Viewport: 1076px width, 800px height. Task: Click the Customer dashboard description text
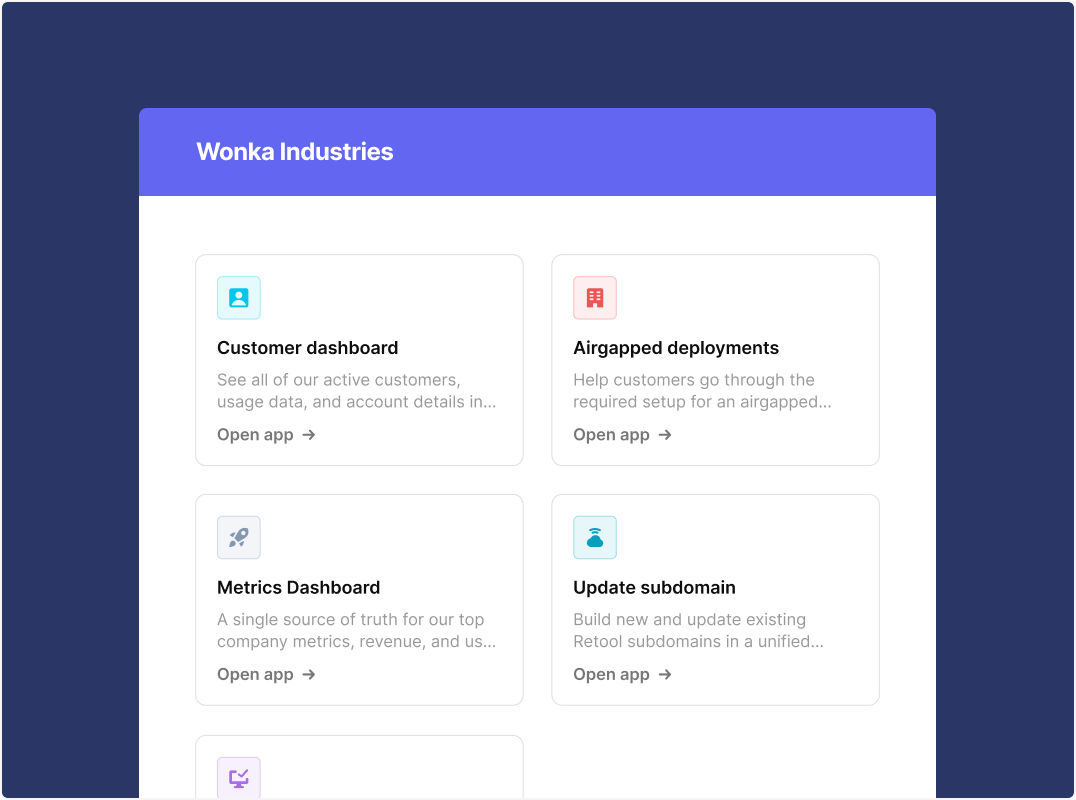(x=356, y=391)
